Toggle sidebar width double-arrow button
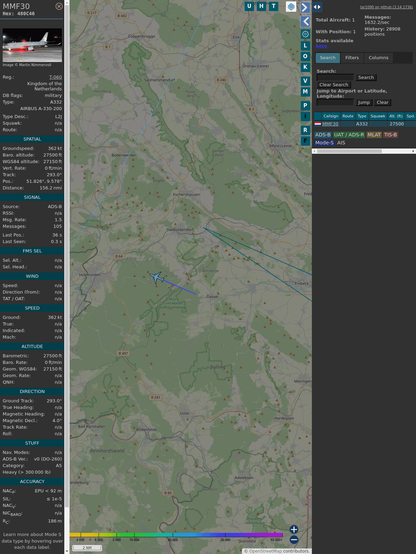The image size is (416, 554). pyautogui.click(x=317, y=7)
